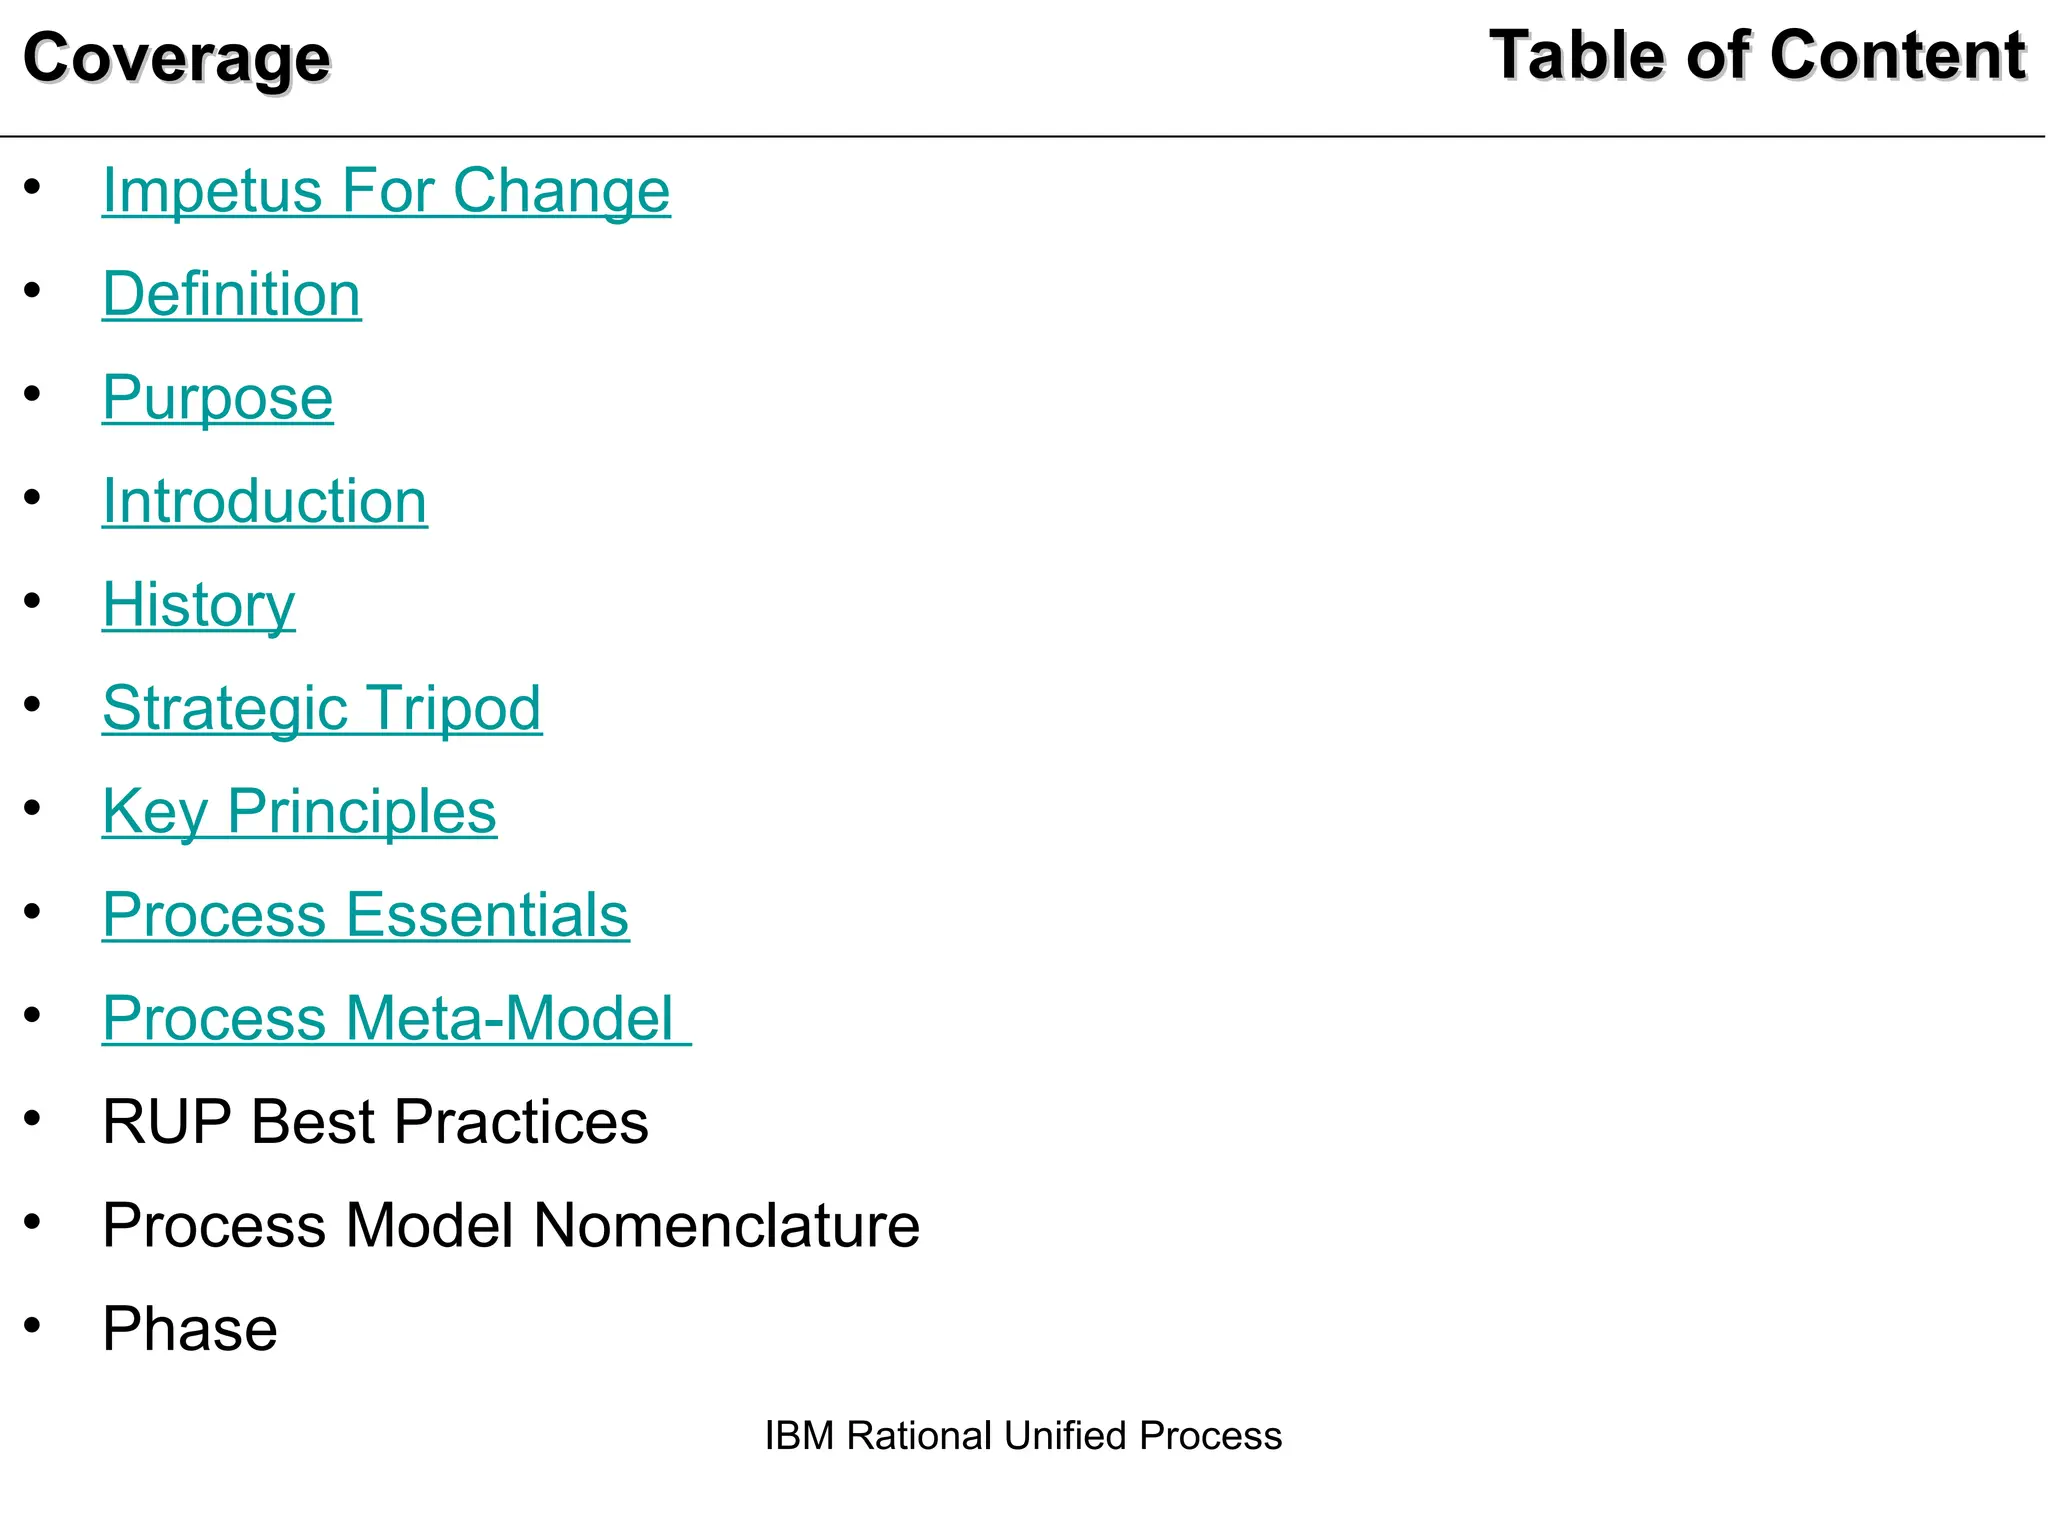Click the bullet beside History
2048x1536 pixels.
tap(33, 601)
